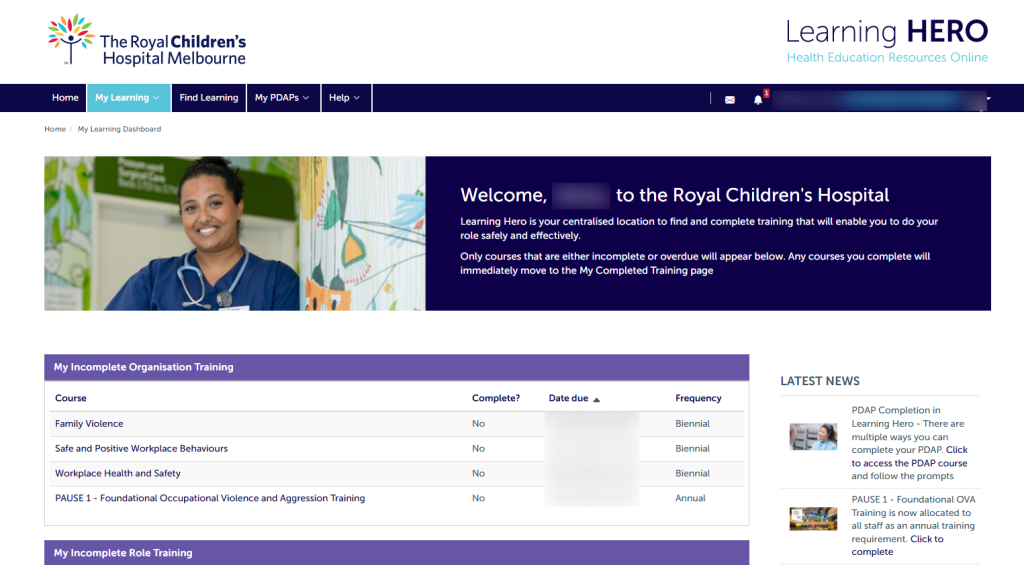The width and height of the screenshot is (1024, 565).
Task: Open the PDAP Completion news thumbnail
Action: (813, 437)
